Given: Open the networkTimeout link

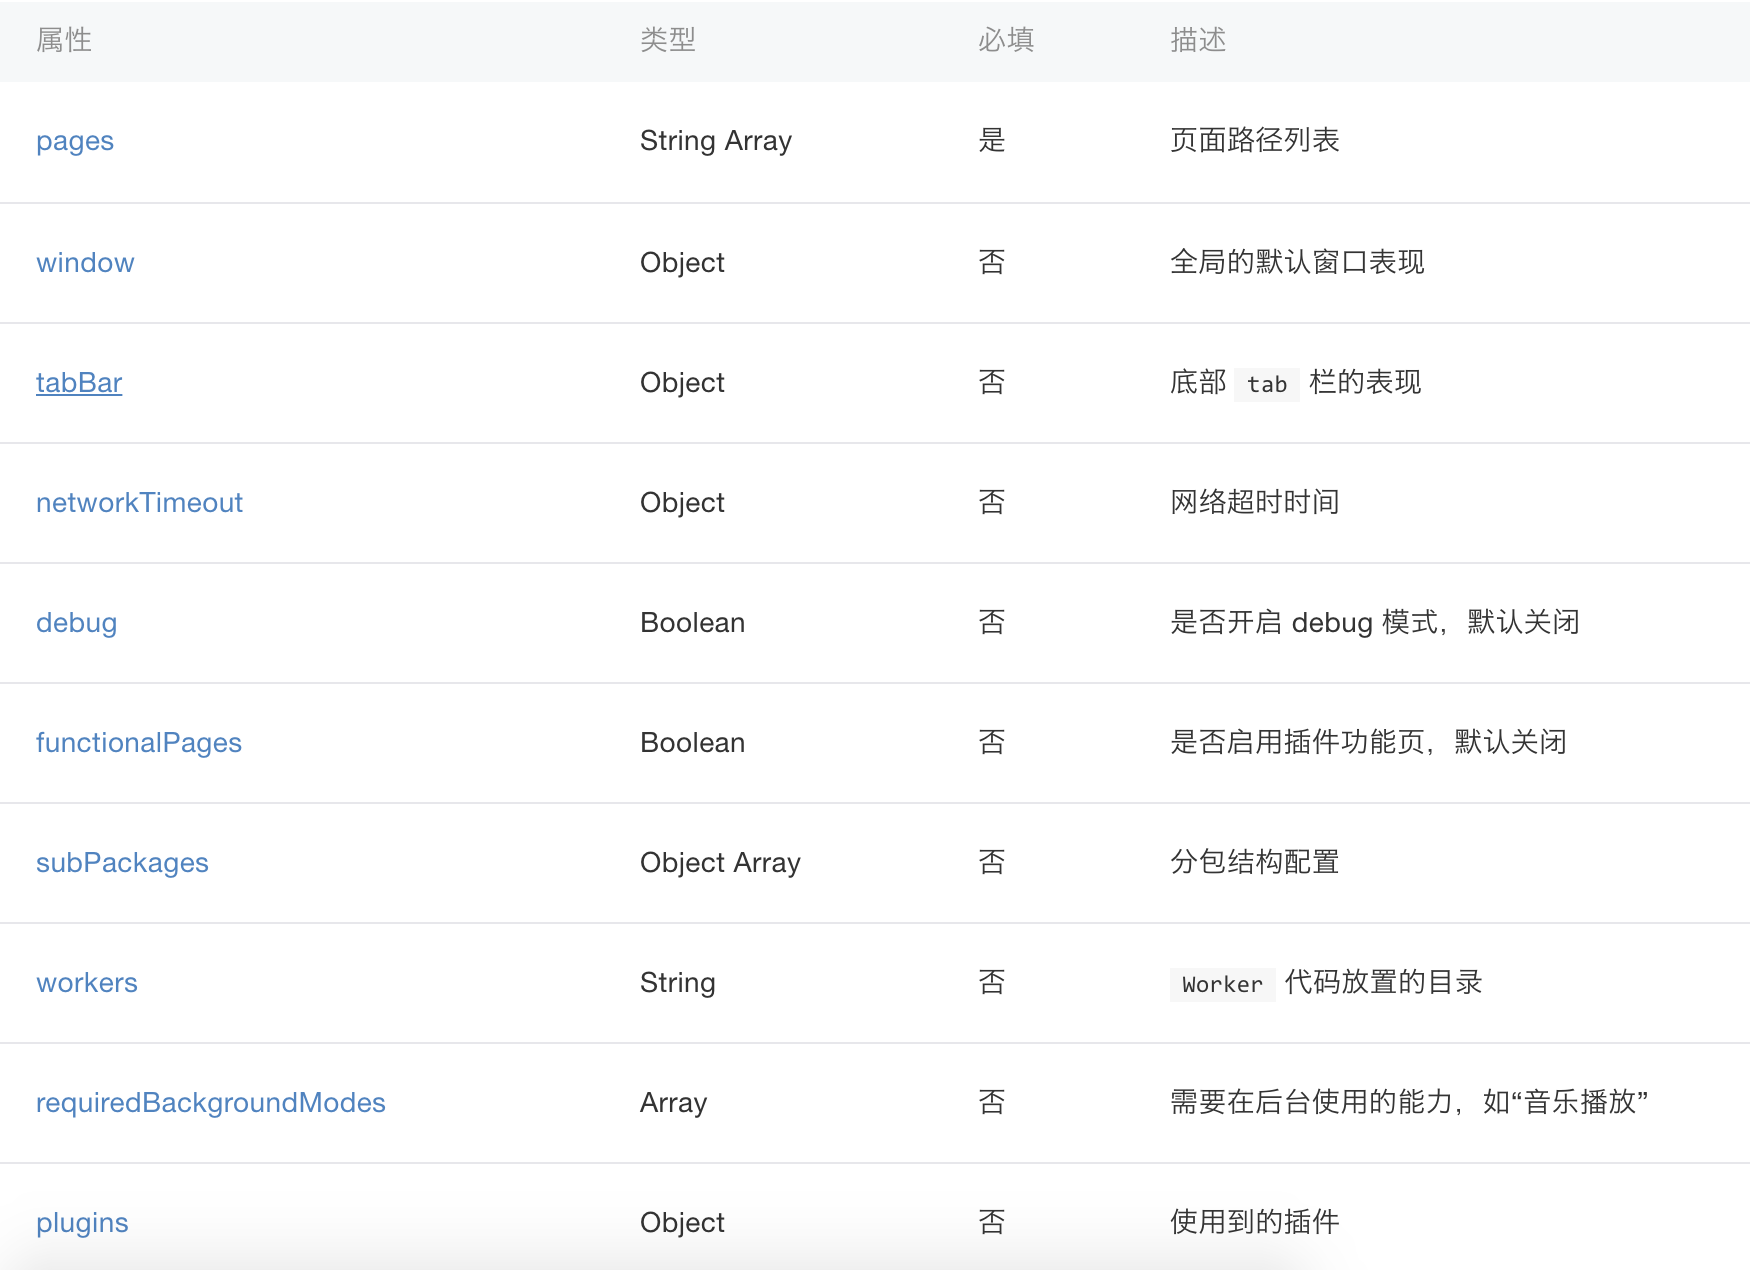Looking at the screenshot, I should (139, 502).
